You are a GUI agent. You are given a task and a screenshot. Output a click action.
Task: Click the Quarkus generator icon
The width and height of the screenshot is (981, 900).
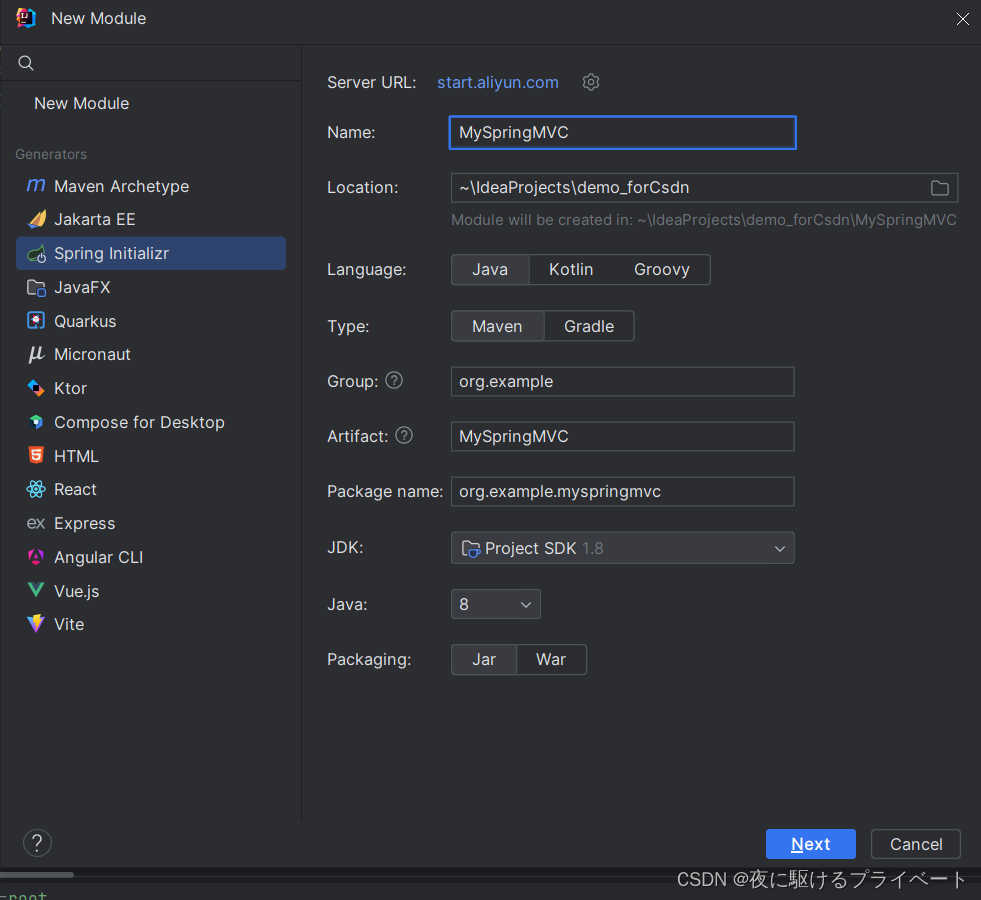36,321
